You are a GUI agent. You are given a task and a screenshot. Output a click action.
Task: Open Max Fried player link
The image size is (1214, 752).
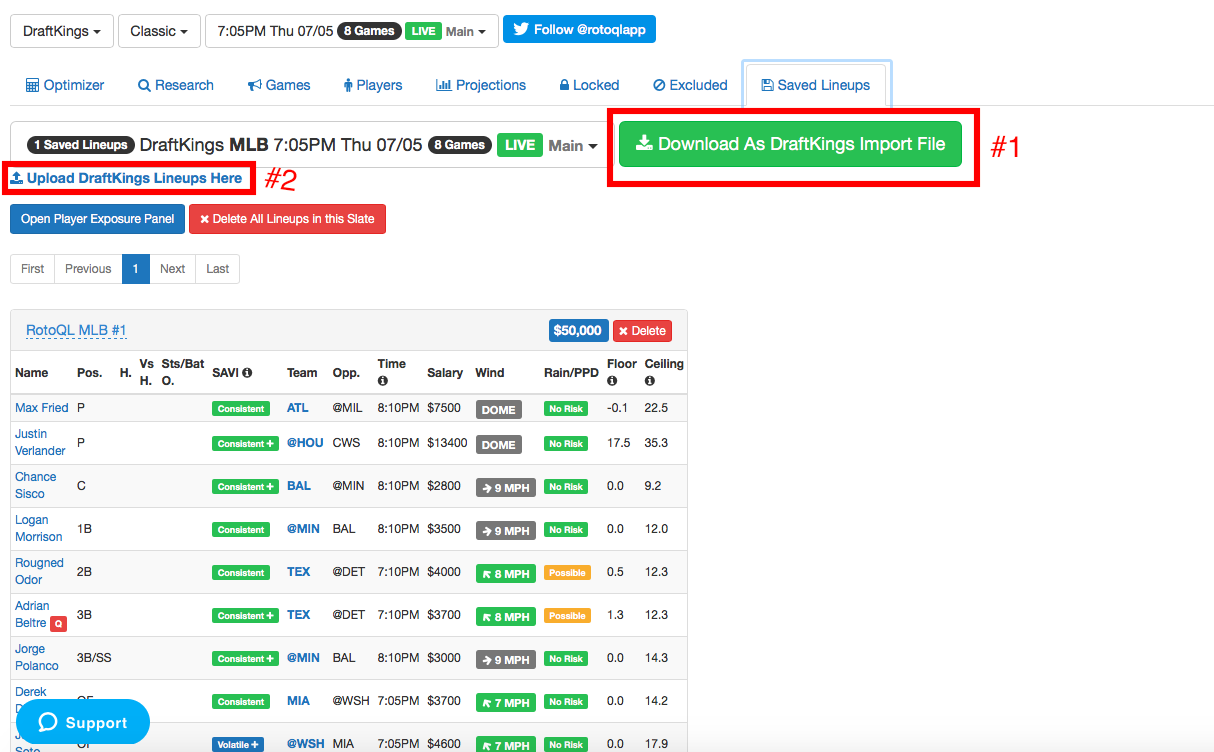(x=42, y=408)
